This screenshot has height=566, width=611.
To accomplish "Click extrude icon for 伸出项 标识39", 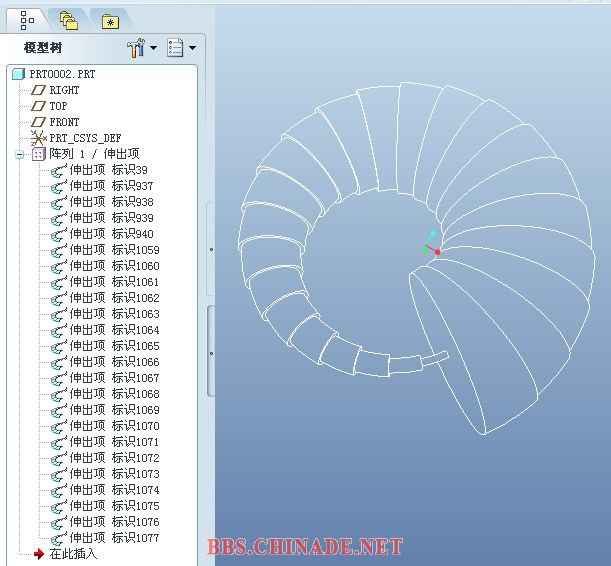I will [59, 170].
